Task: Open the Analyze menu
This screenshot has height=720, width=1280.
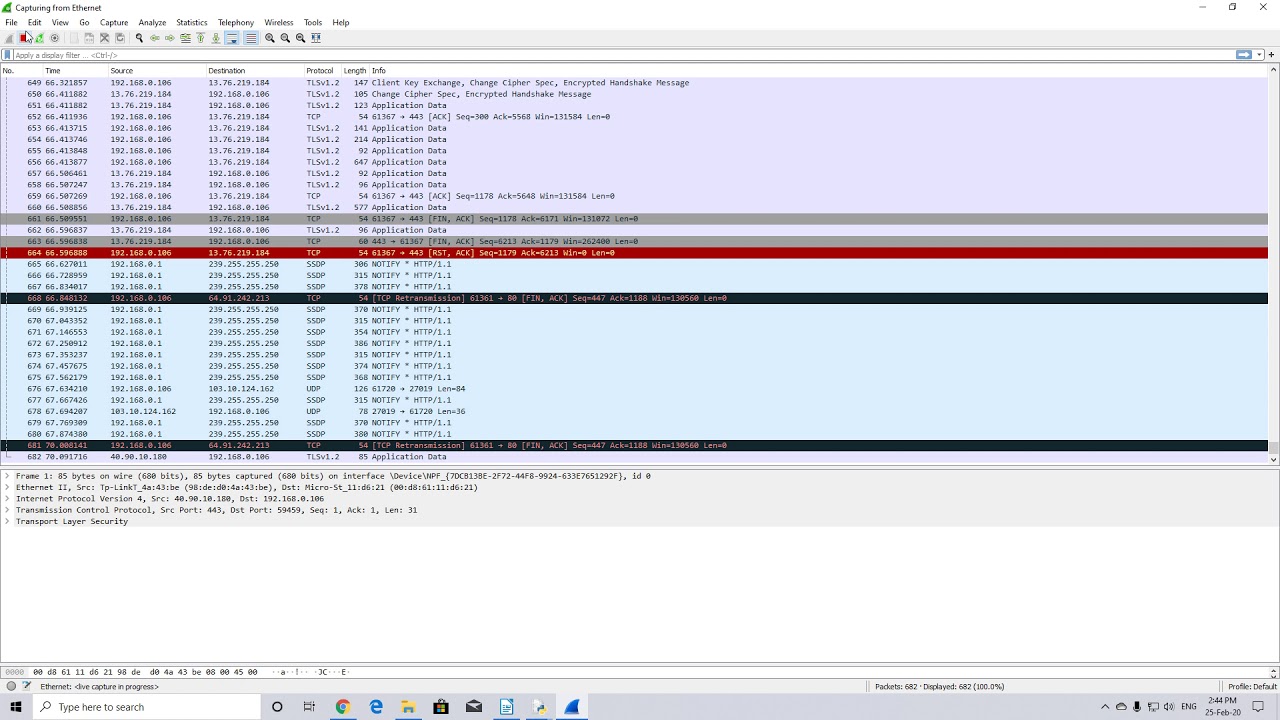Action: point(152,22)
